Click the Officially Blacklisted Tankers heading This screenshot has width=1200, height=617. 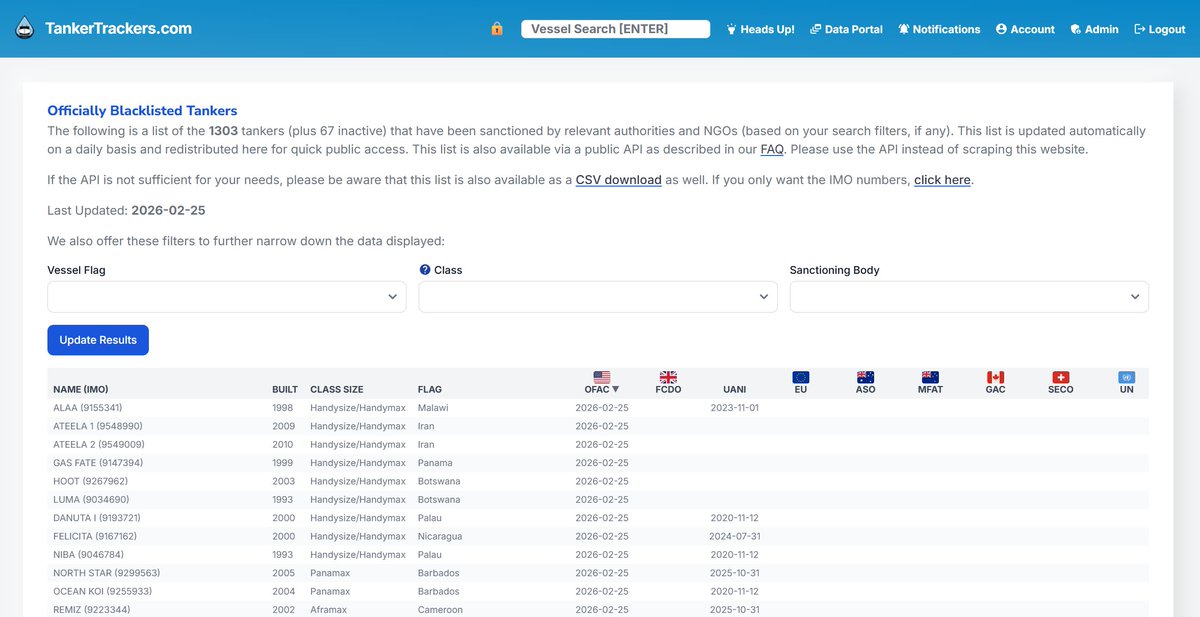142,111
